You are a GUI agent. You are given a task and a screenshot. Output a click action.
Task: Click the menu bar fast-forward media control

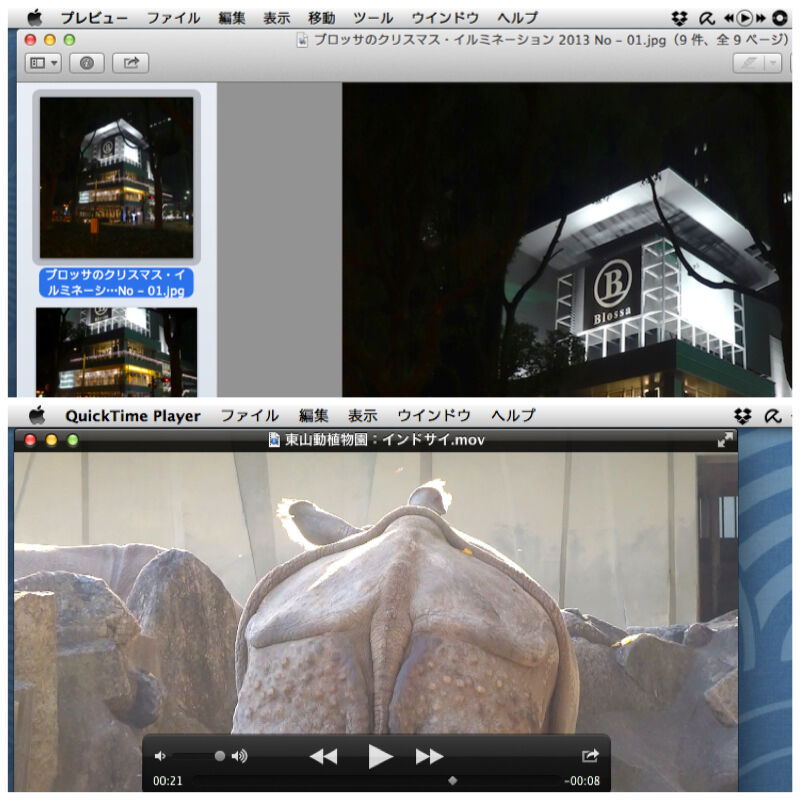tap(760, 18)
